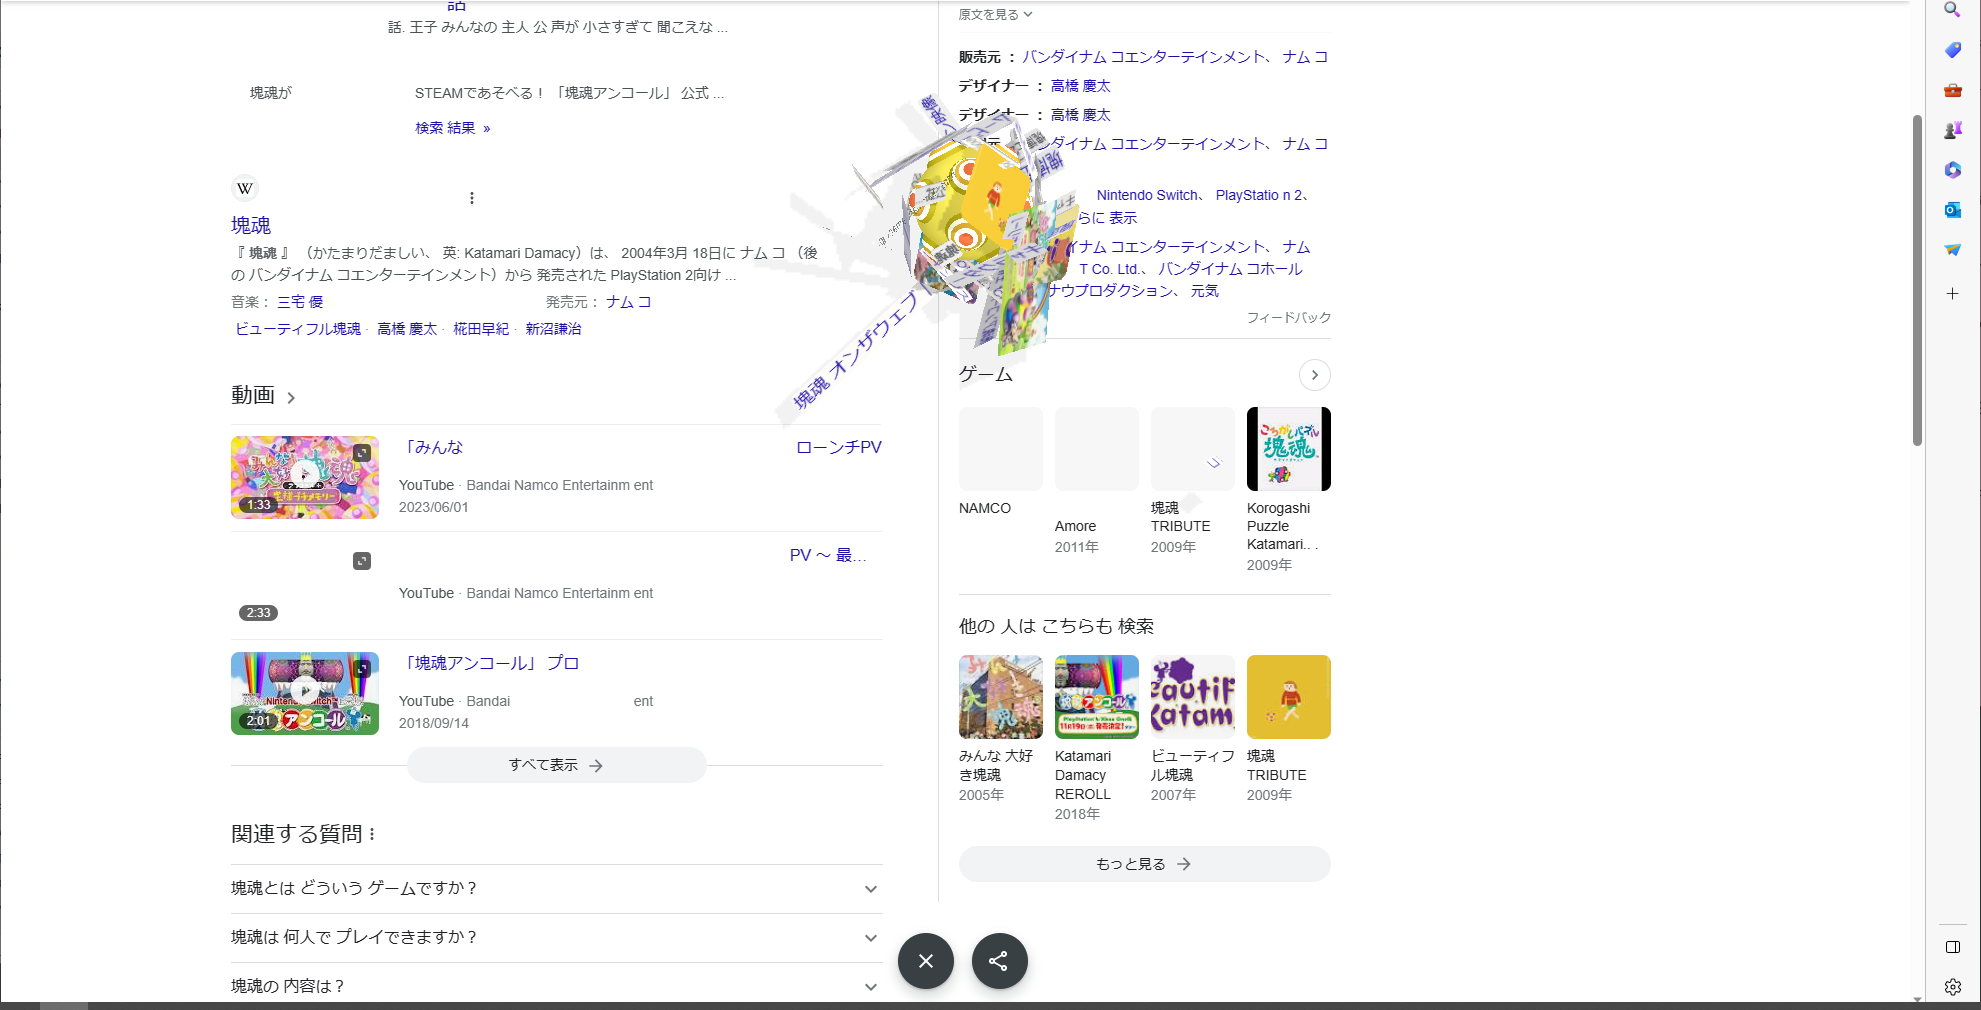Click the フィードバック link
Image resolution: width=1981 pixels, height=1010 pixels.
click(x=1288, y=318)
